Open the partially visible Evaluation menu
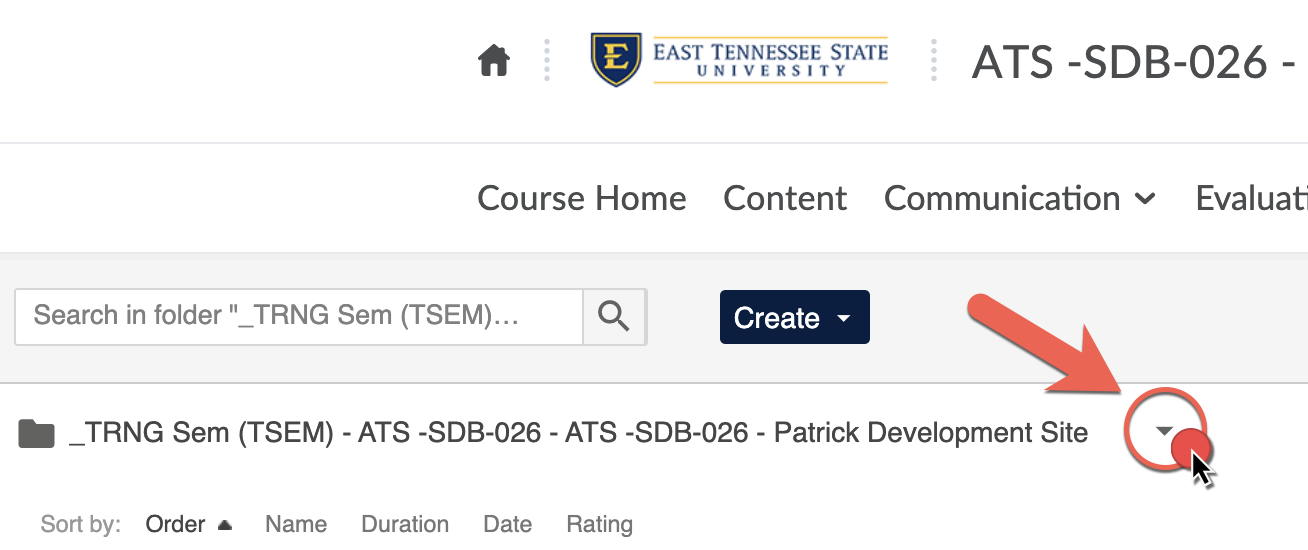Viewport: 1308px width, 550px height. tap(1251, 198)
